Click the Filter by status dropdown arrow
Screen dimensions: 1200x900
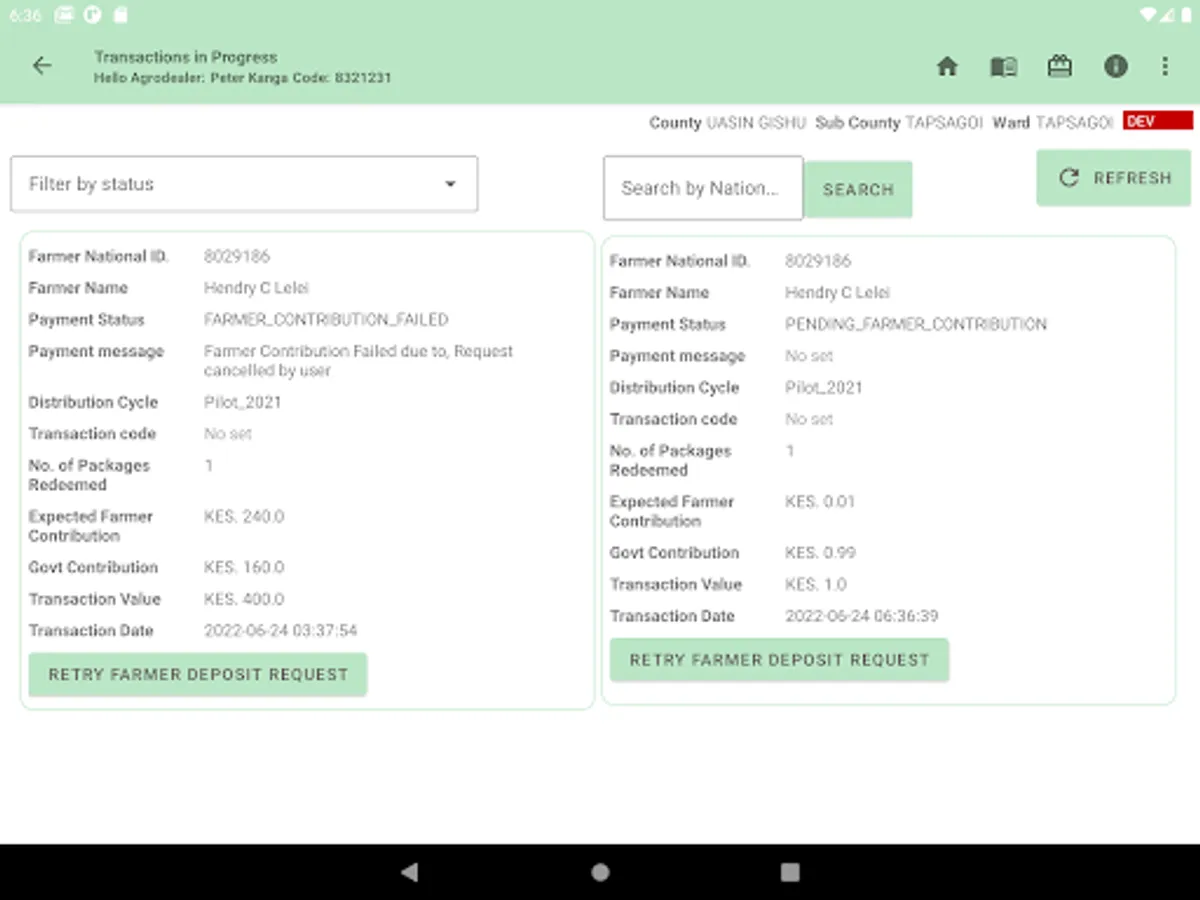click(x=450, y=184)
